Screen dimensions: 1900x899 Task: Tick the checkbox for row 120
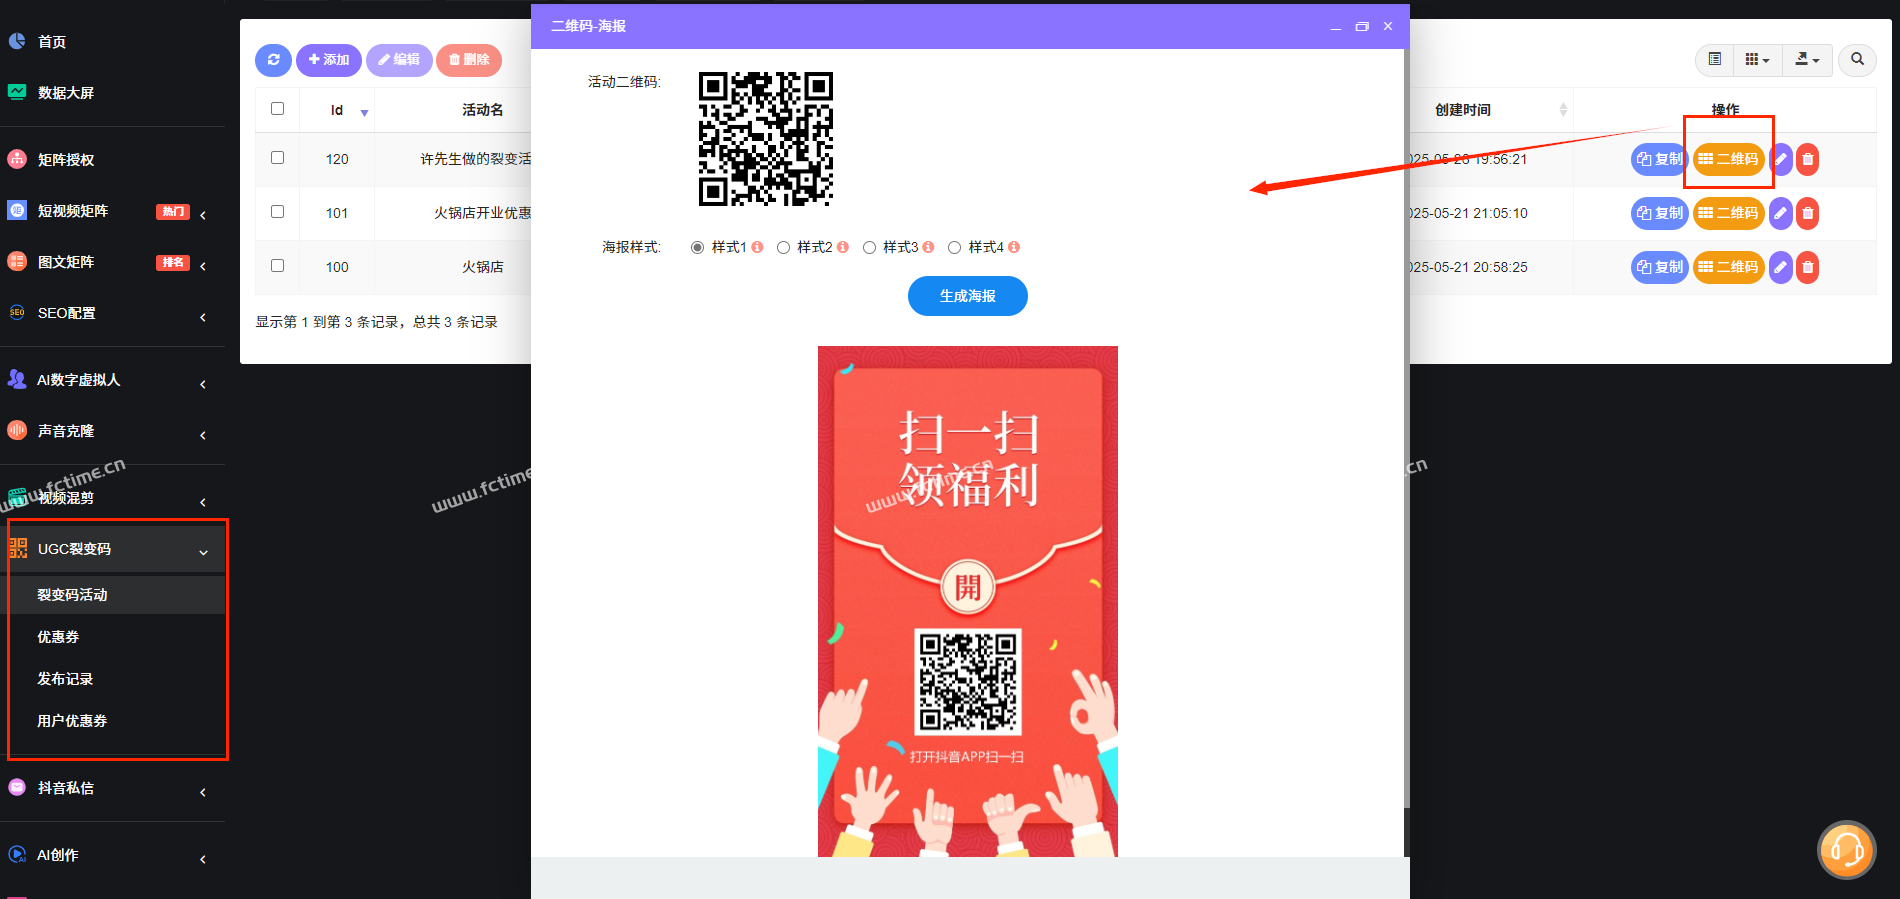coord(278,157)
